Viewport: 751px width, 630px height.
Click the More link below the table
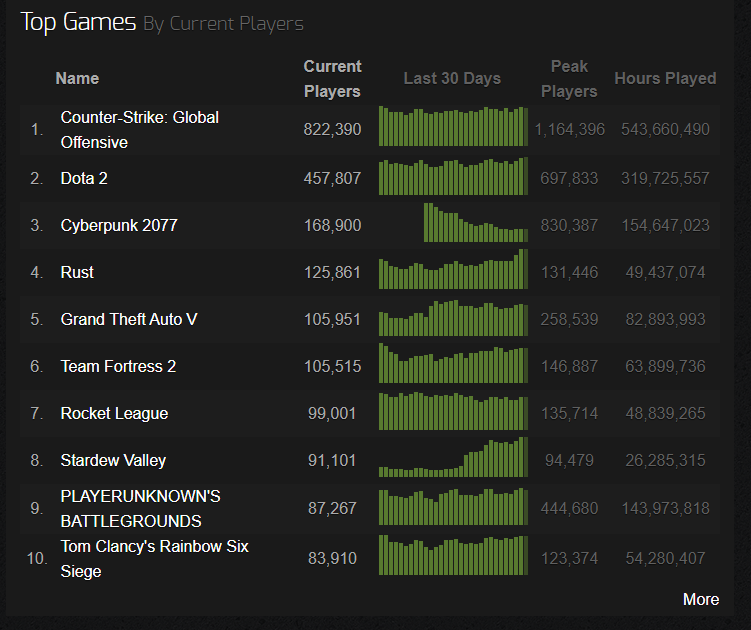701,599
